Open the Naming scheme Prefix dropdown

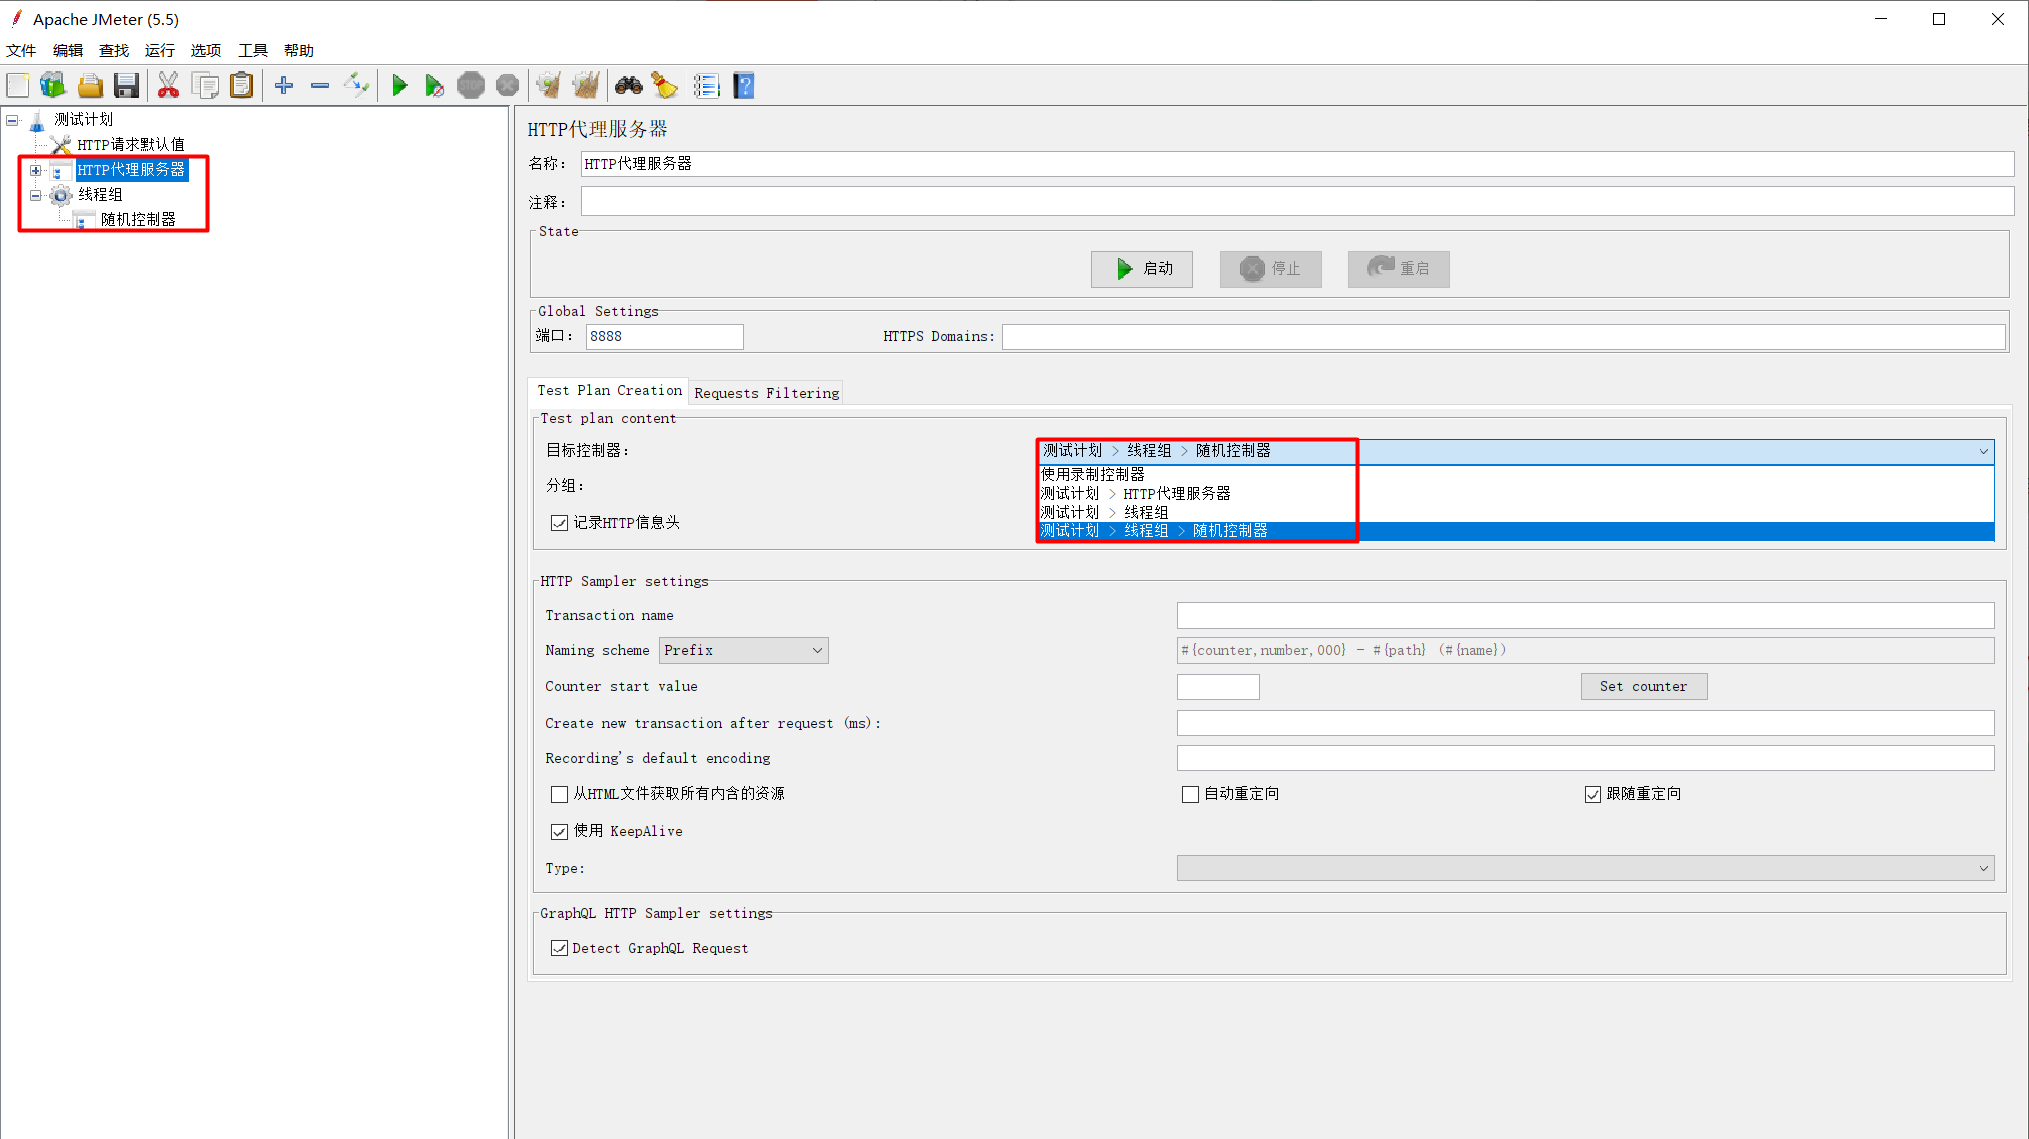click(744, 651)
